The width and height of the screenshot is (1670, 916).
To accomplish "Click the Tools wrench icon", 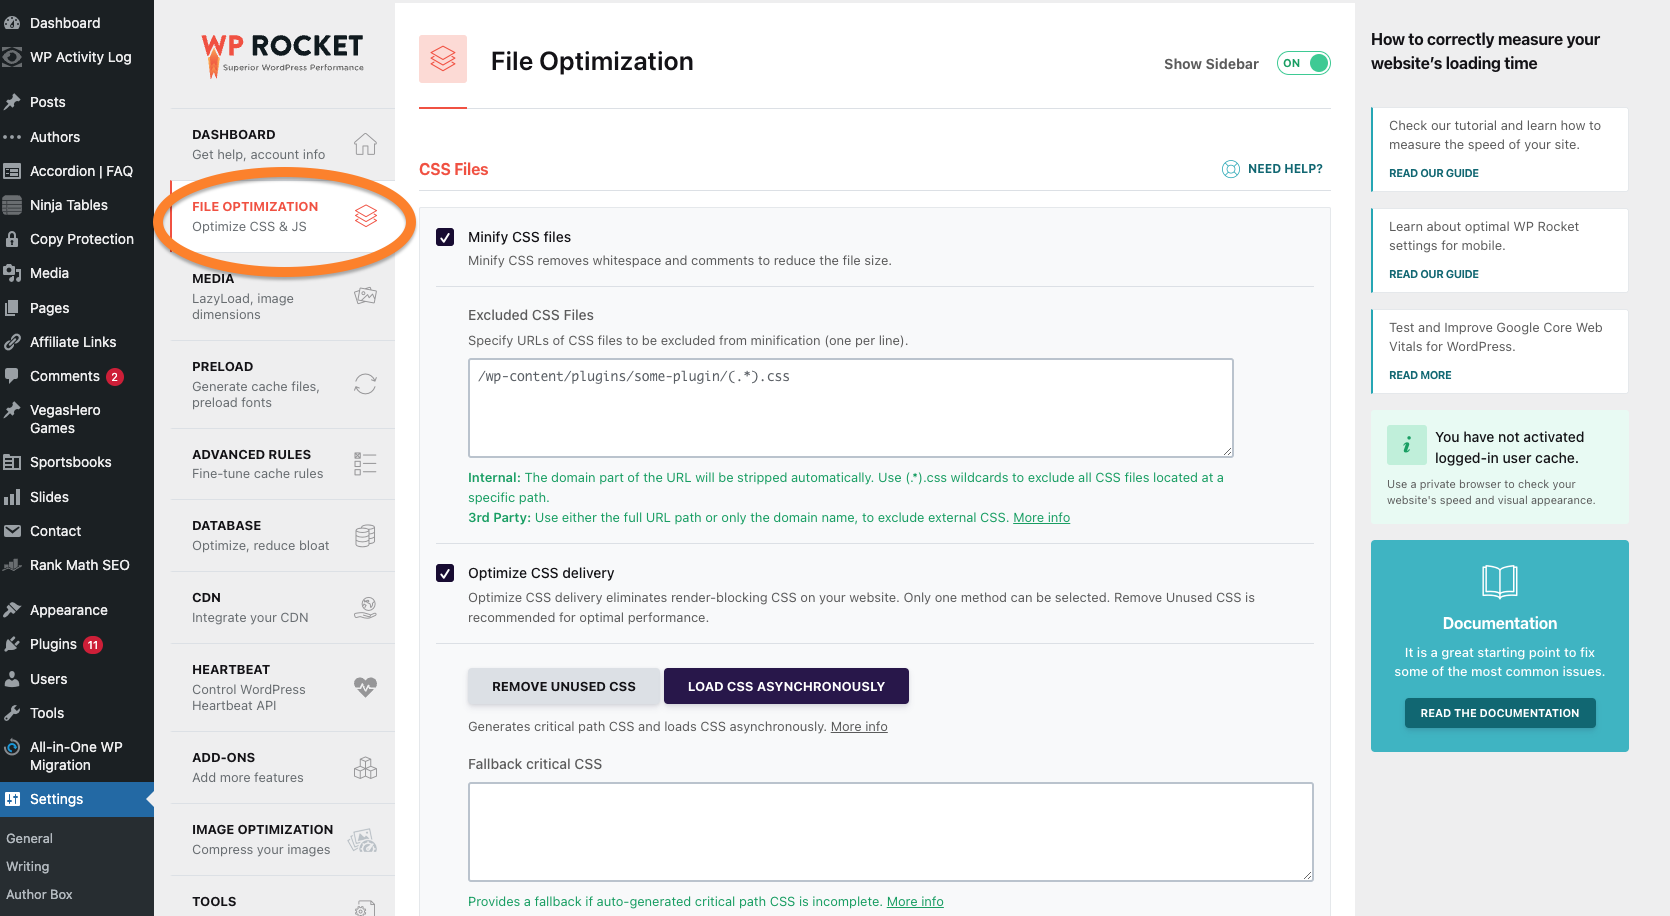I will coord(13,713).
